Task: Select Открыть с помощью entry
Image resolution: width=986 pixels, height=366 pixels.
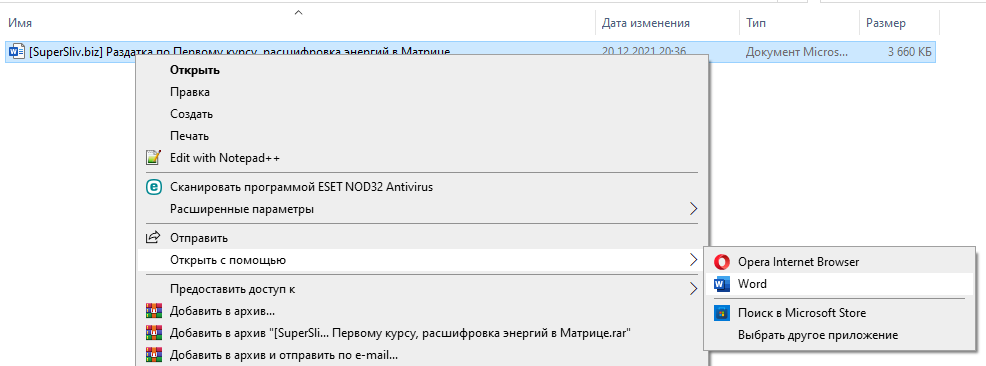Action: [x=423, y=260]
